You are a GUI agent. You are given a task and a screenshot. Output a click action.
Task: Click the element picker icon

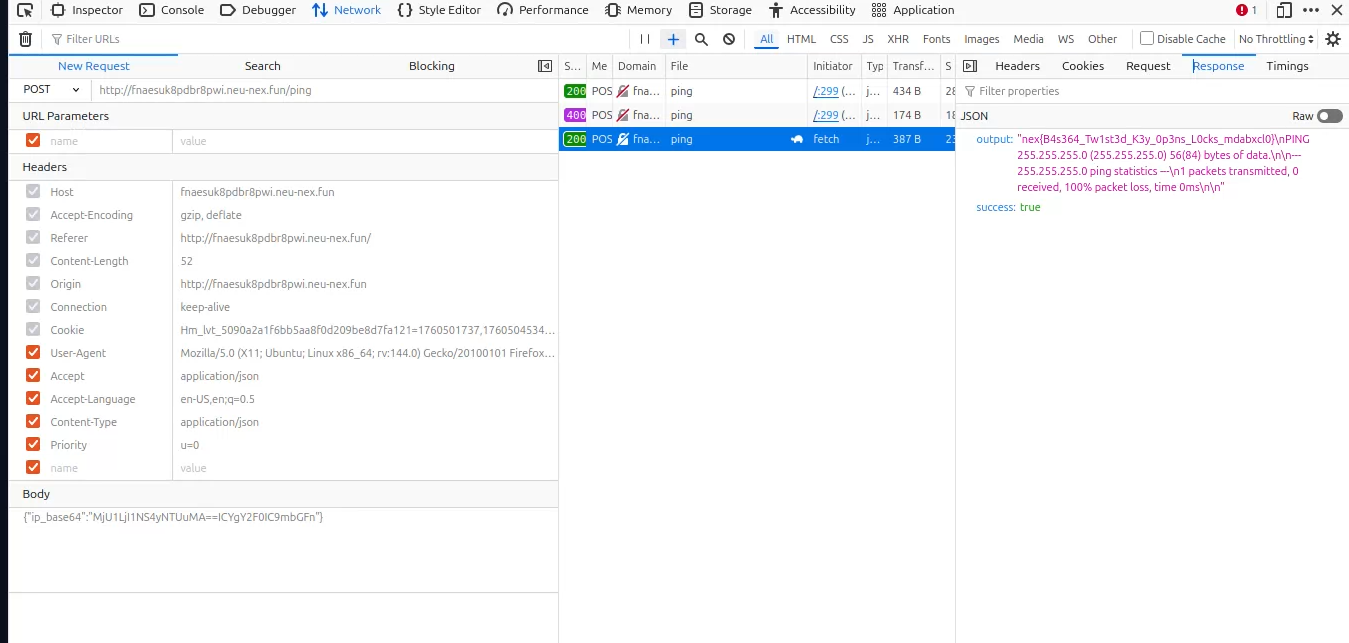pos(25,10)
